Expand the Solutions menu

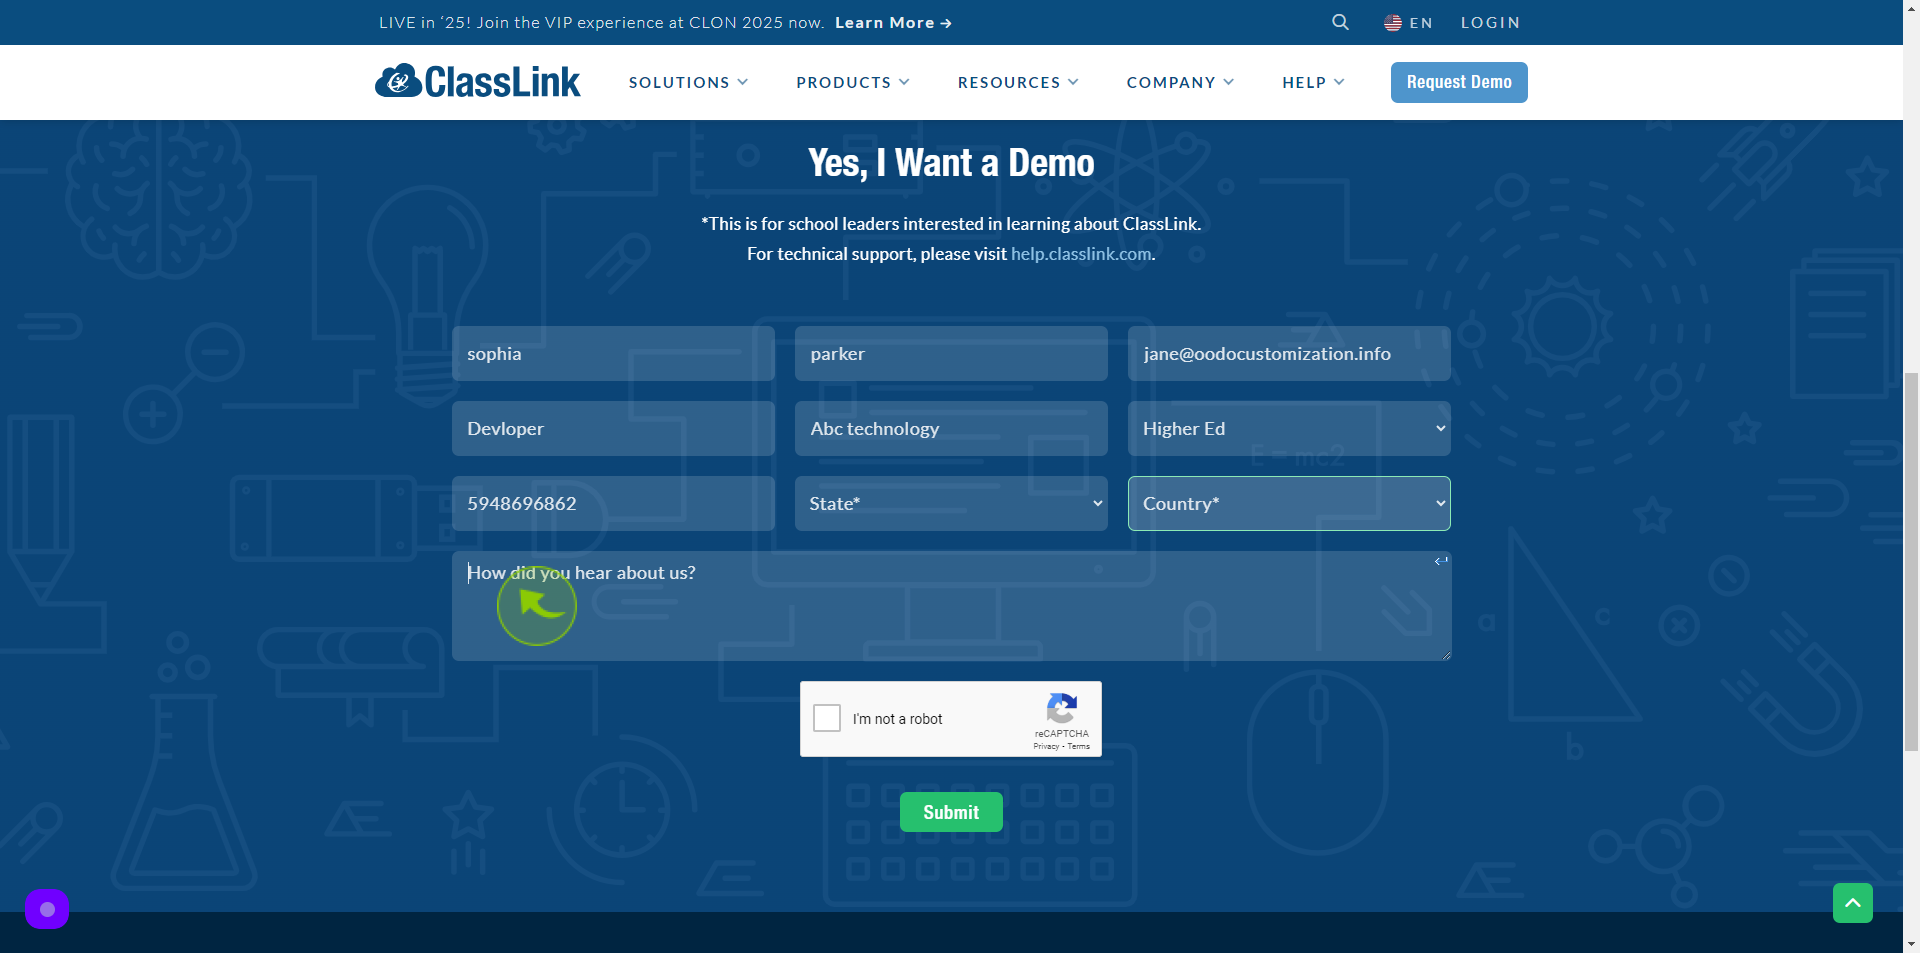[688, 82]
